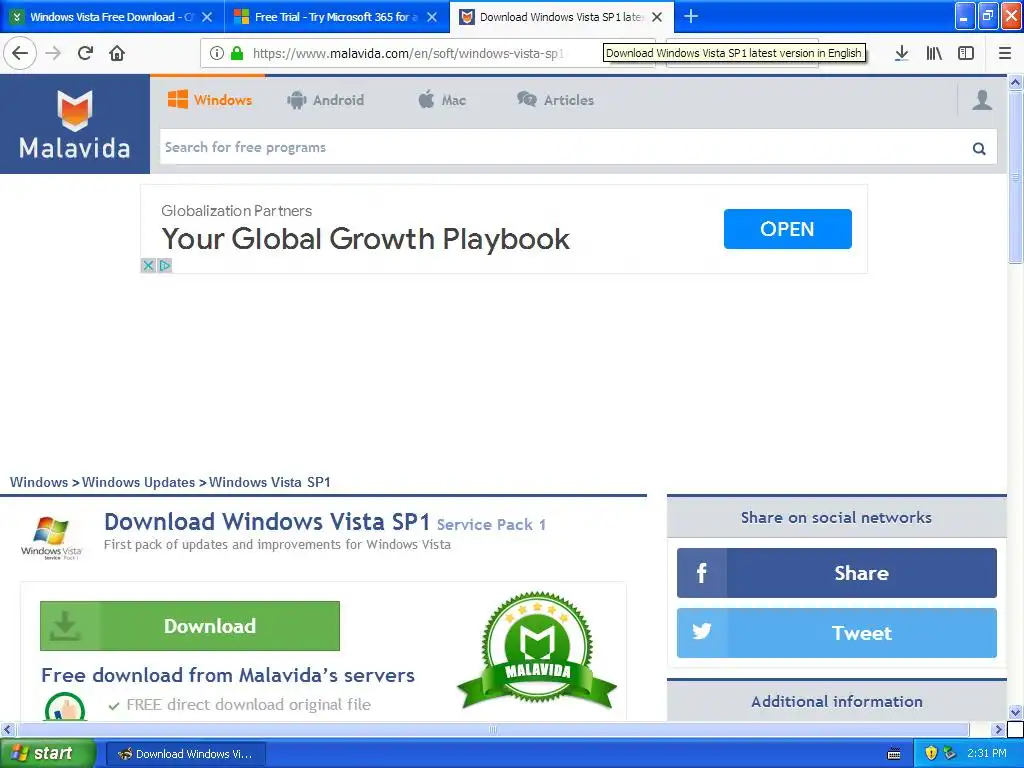1024x768 pixels.
Task: Click the Share on social networks header
Action: coord(837,517)
